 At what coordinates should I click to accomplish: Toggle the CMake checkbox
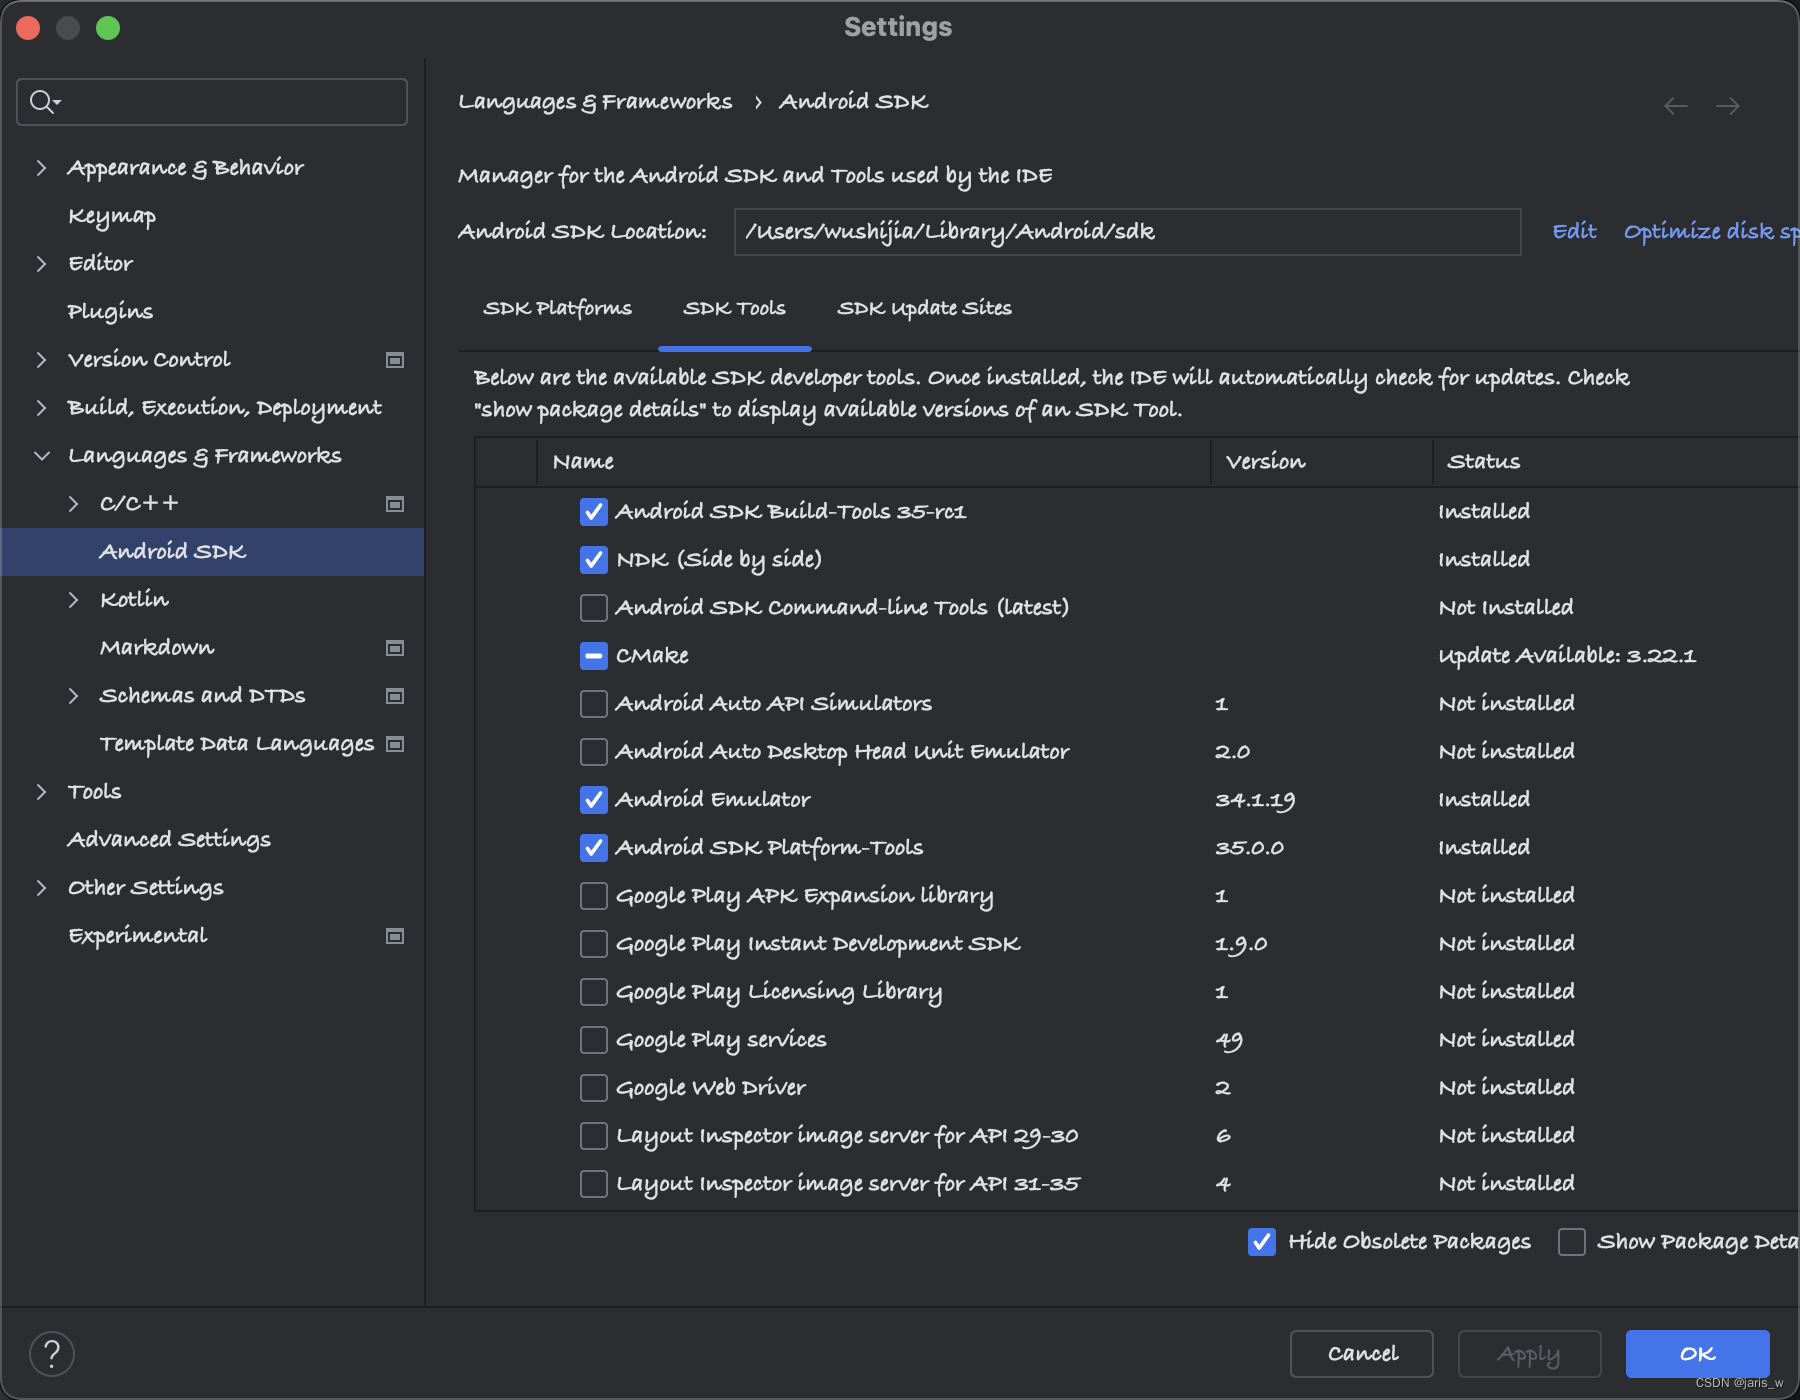pos(594,656)
